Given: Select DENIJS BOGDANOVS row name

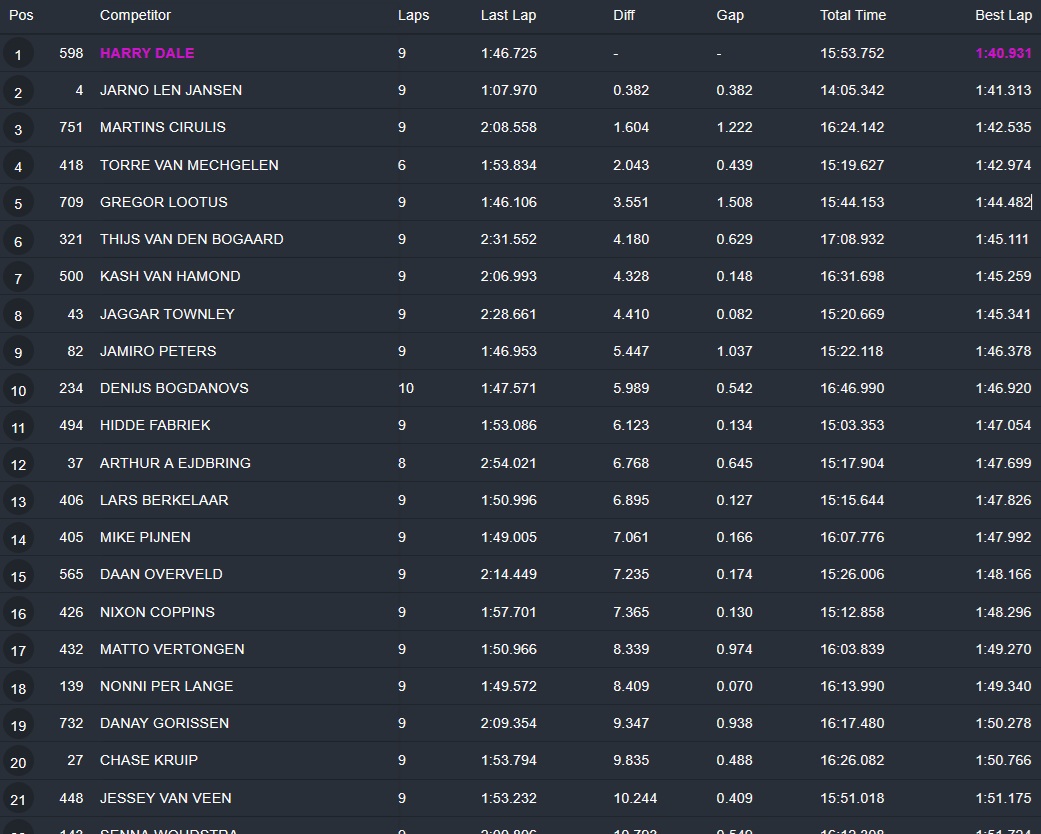Looking at the screenshot, I should pyautogui.click(x=174, y=388).
